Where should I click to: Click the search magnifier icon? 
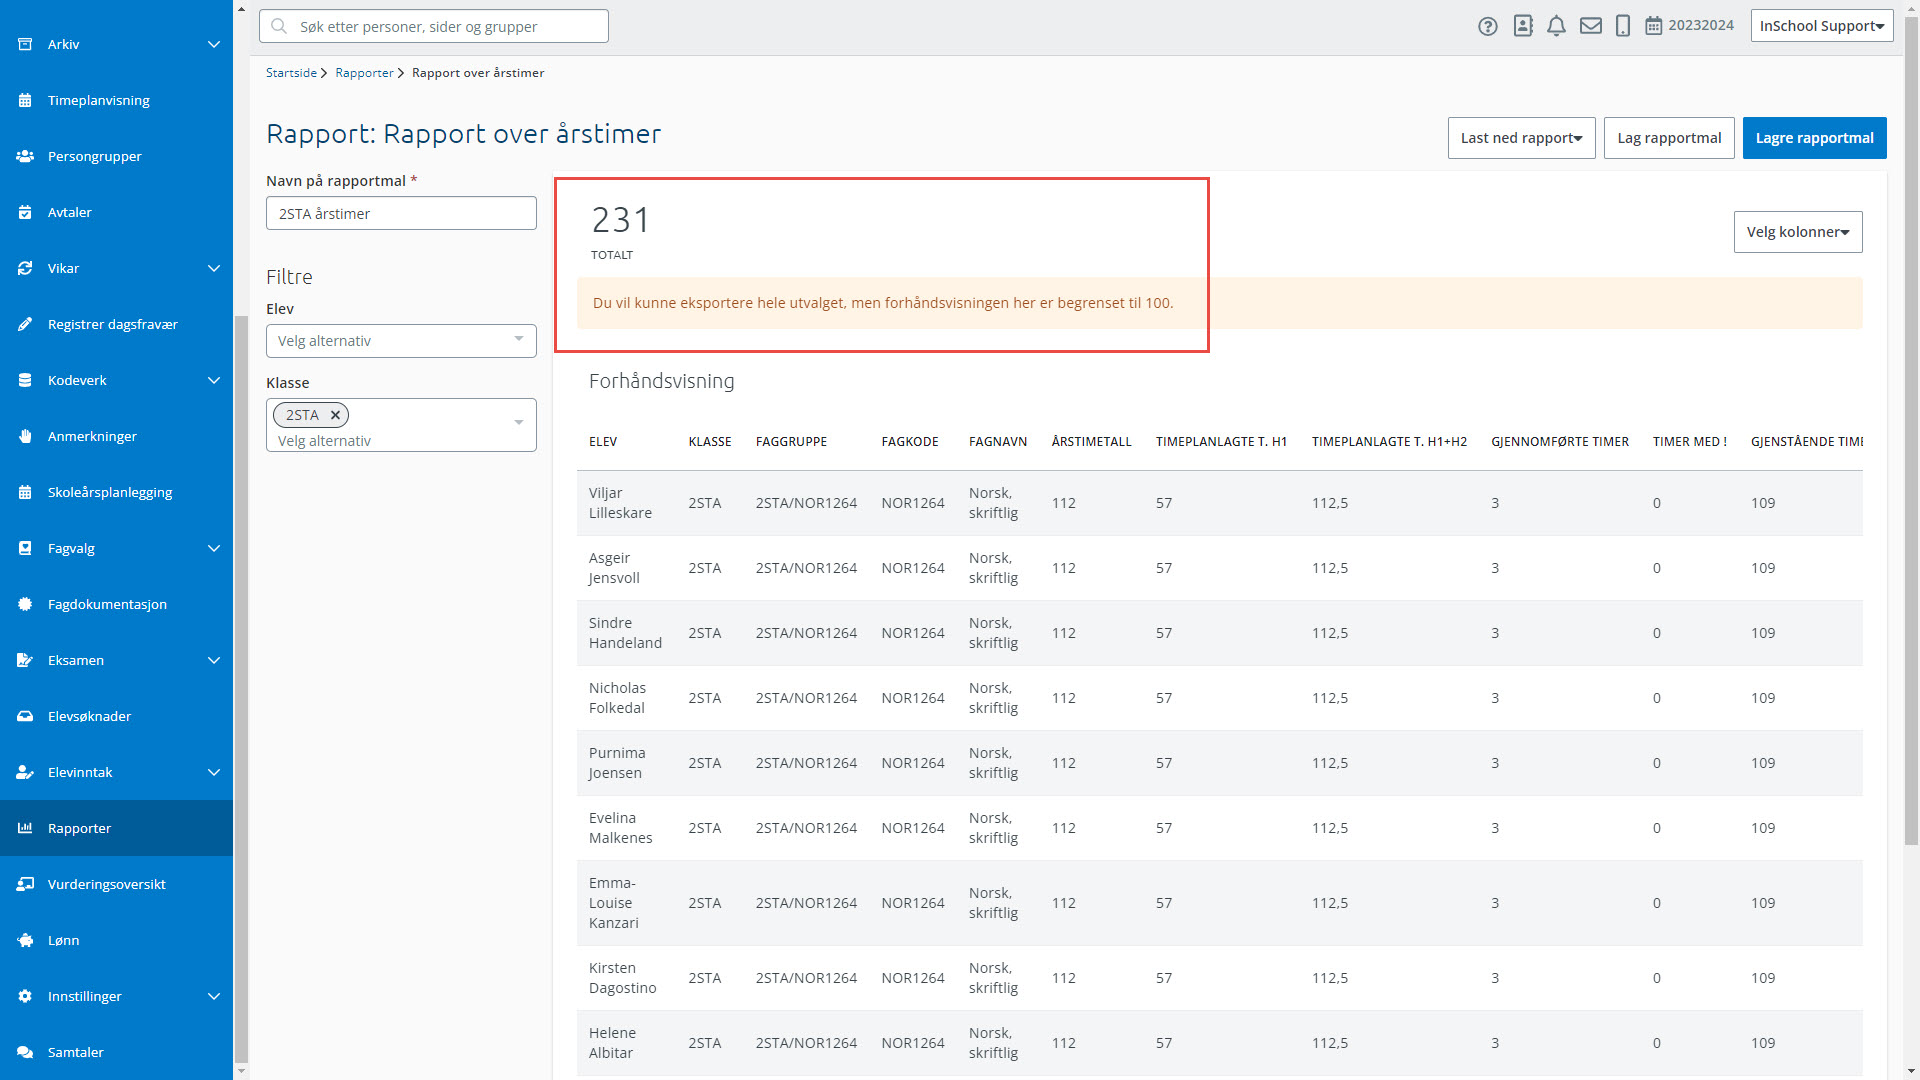(x=279, y=26)
